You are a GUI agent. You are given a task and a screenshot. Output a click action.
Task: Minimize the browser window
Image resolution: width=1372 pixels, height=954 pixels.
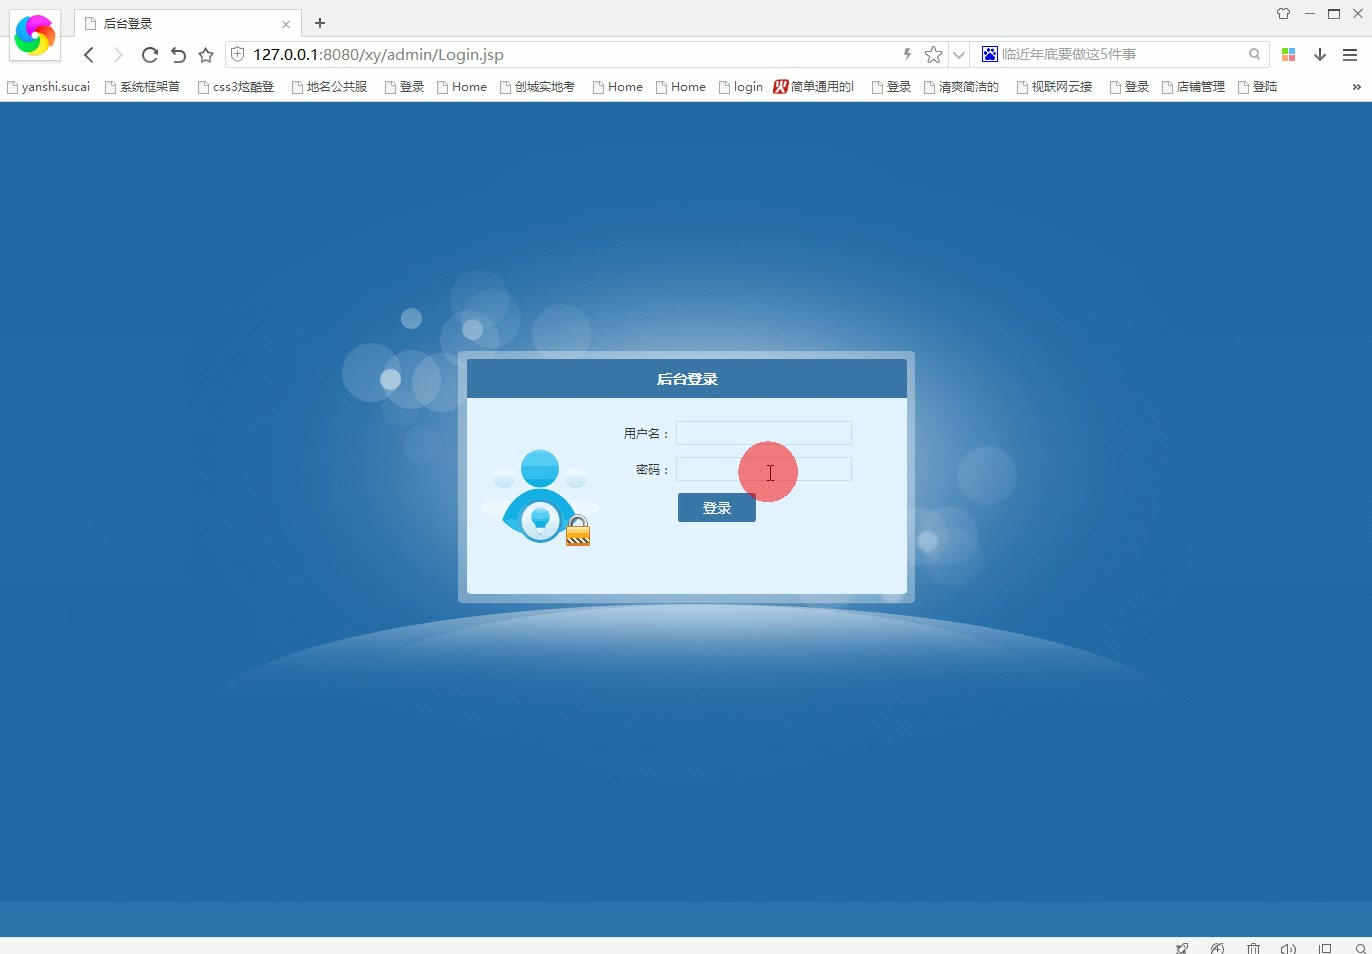[1309, 14]
